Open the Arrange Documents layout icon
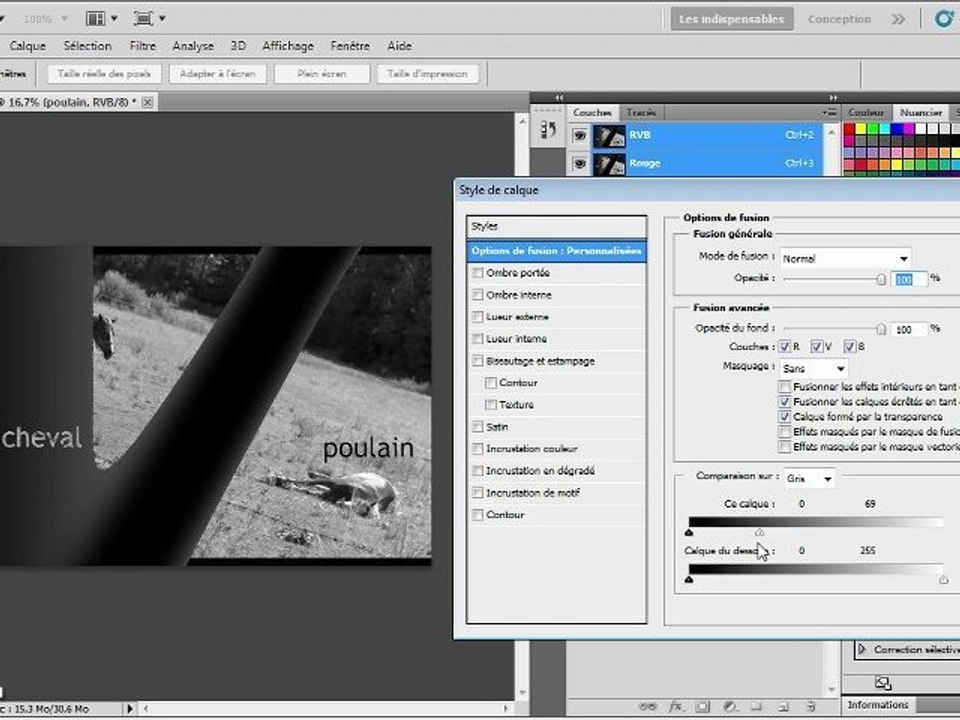This screenshot has width=960, height=720. (x=96, y=19)
